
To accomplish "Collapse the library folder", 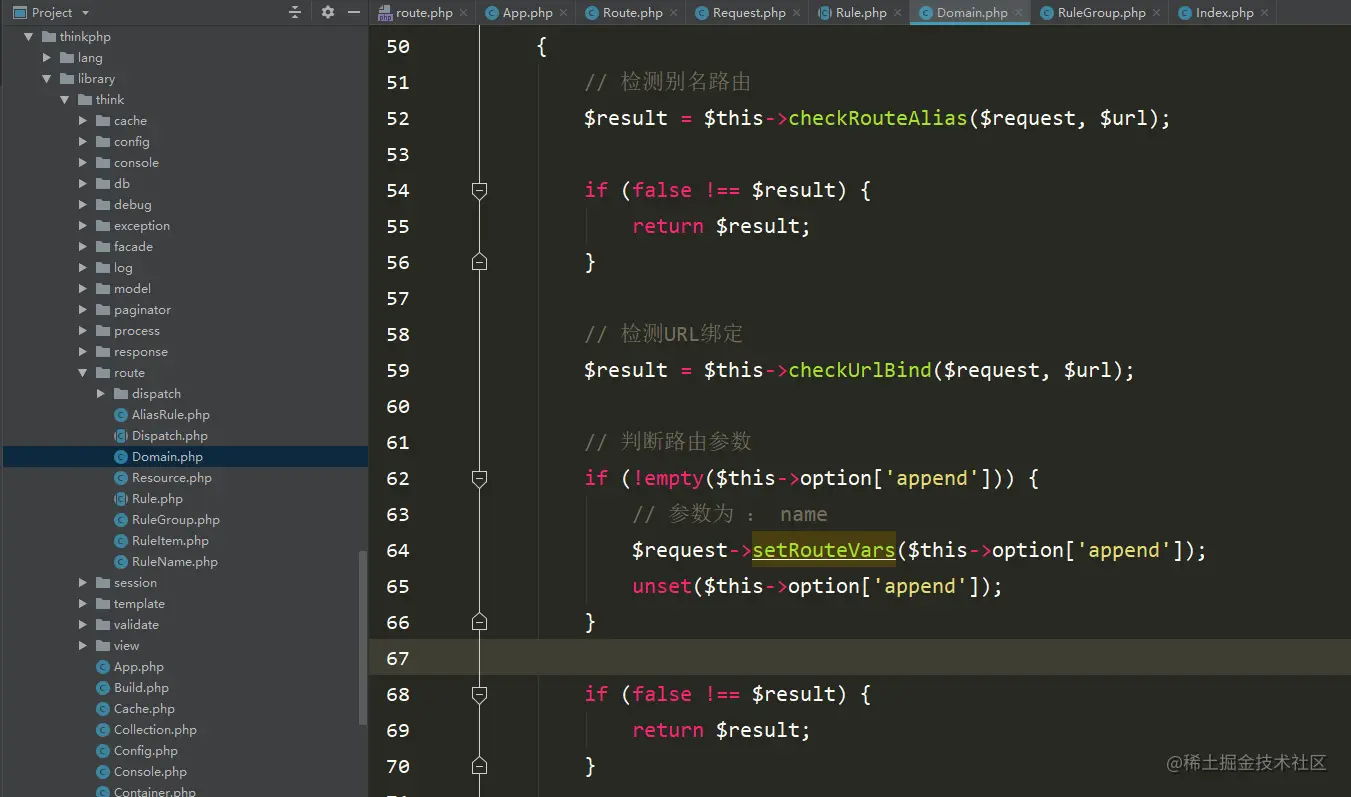I will [x=46, y=79].
